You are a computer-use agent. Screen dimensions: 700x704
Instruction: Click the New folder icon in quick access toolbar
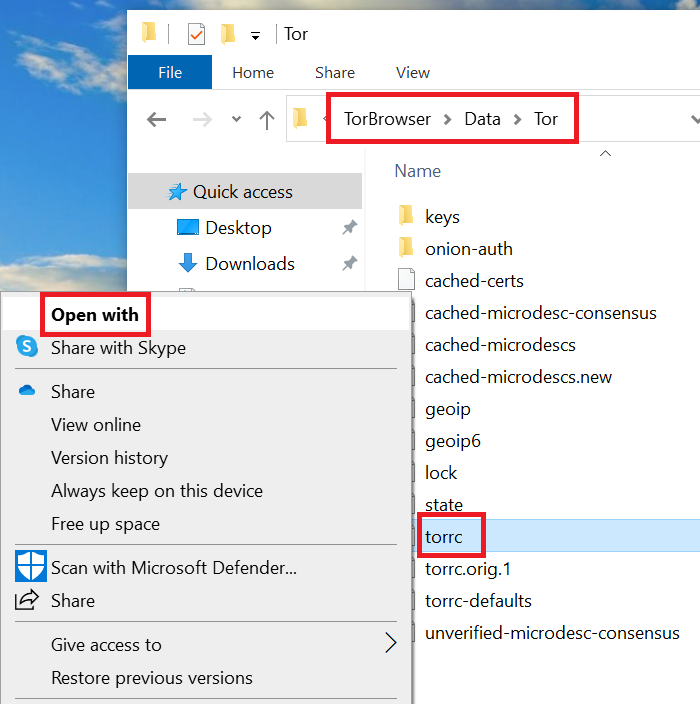228,34
